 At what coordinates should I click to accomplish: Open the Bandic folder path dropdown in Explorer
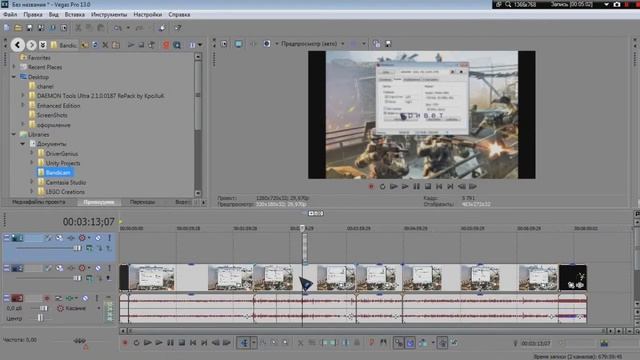[64, 45]
